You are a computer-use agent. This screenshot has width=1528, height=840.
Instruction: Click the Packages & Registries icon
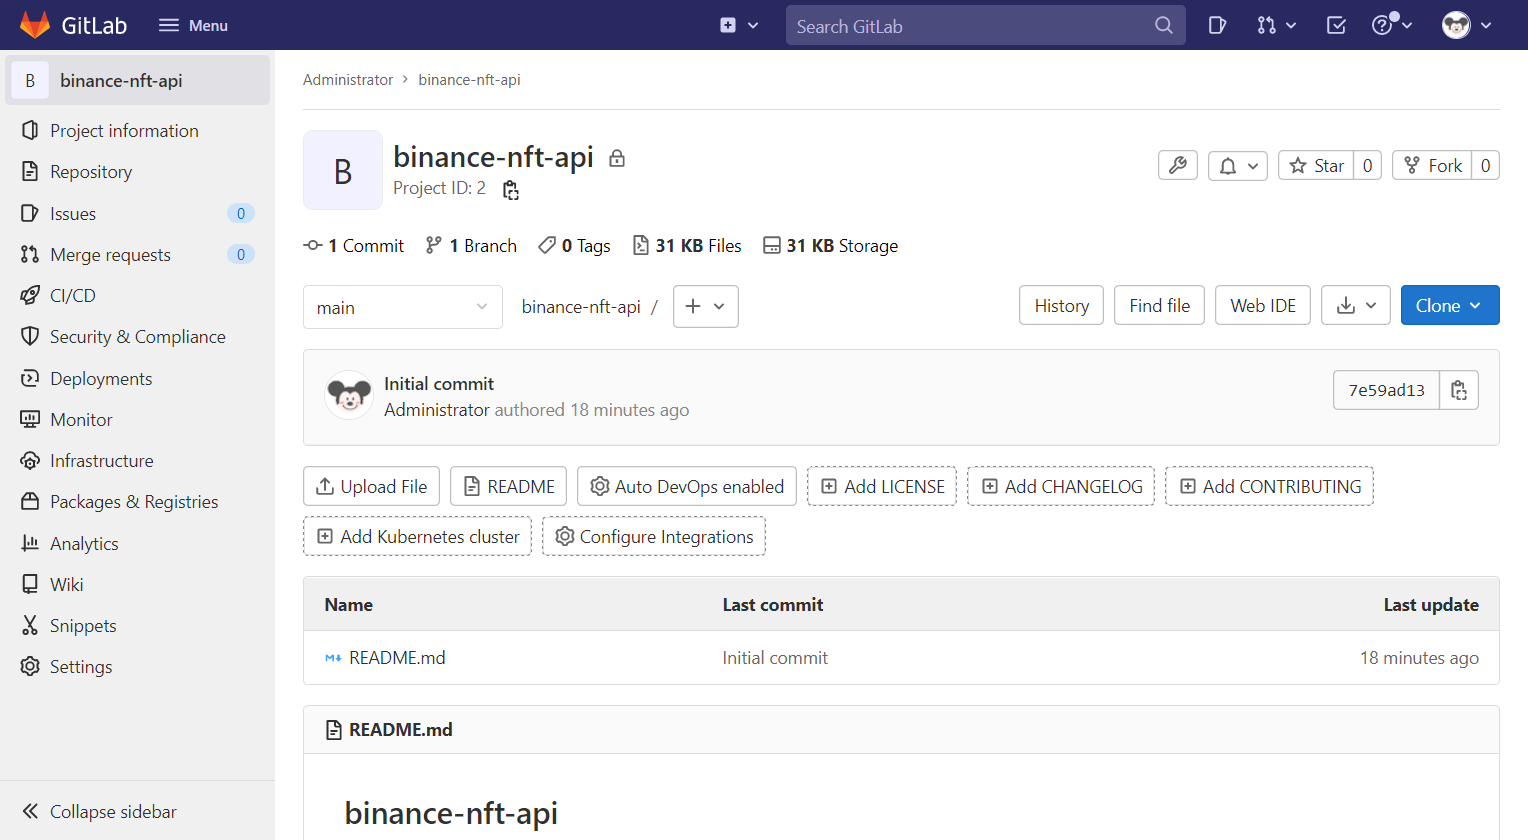pos(30,502)
